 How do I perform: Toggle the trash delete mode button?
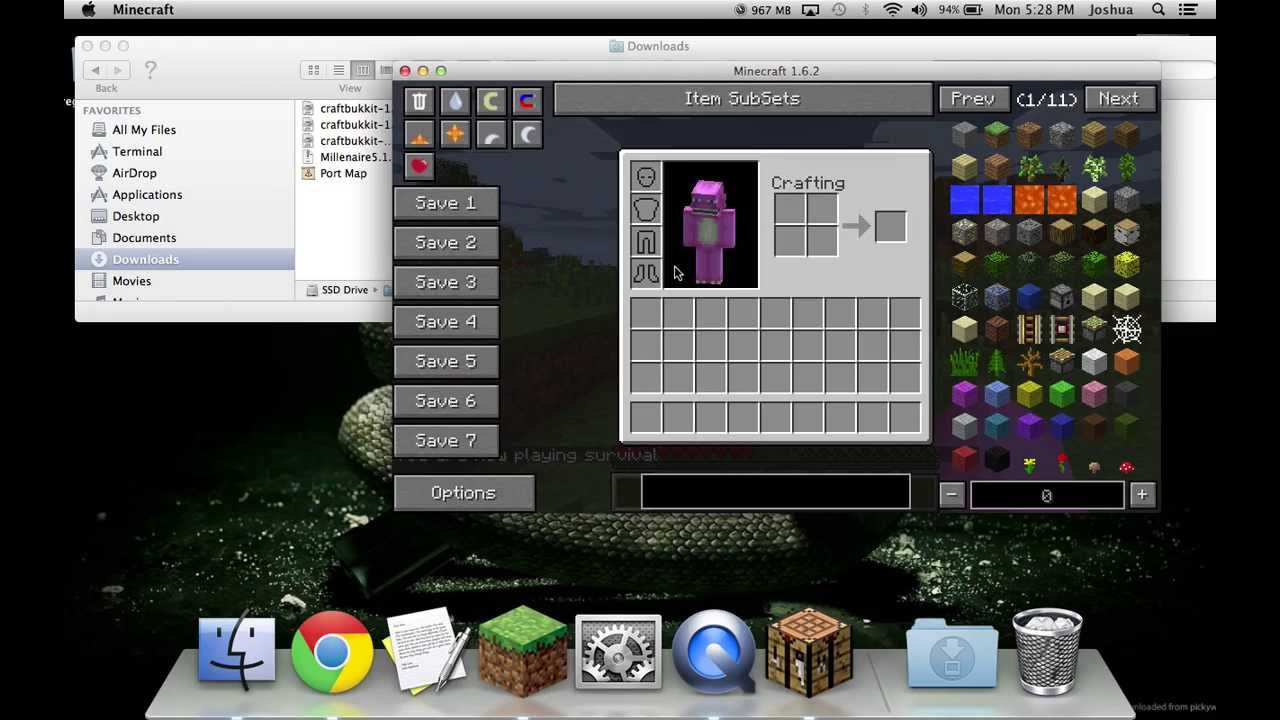tap(419, 102)
